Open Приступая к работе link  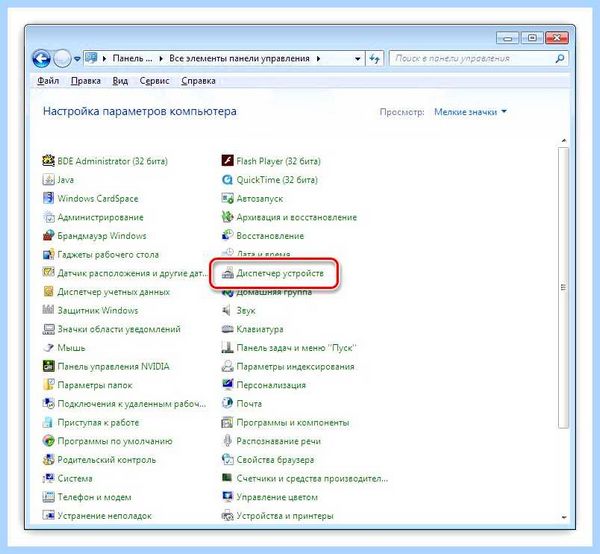coord(98,422)
